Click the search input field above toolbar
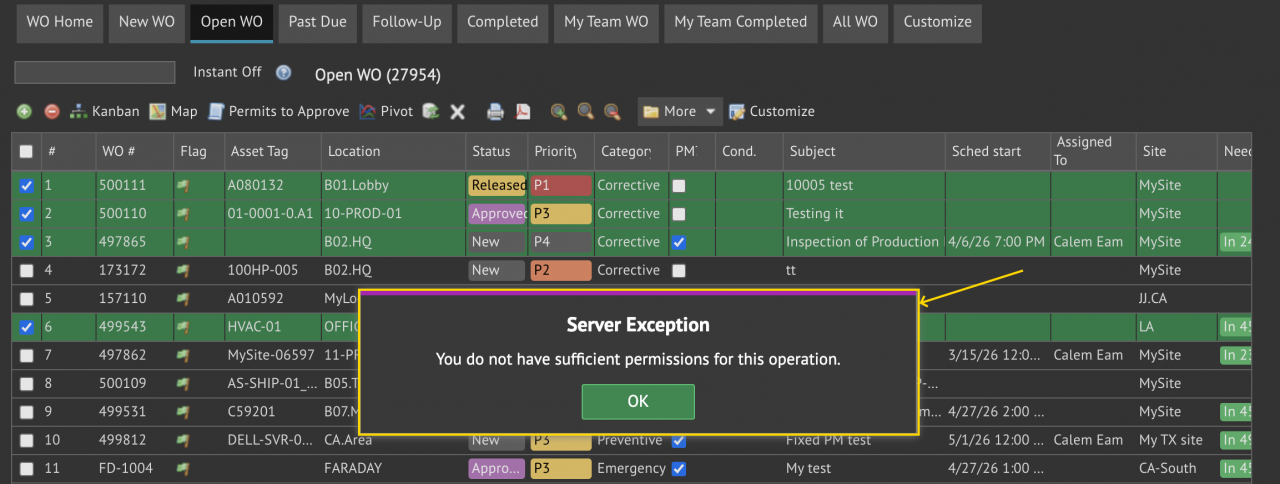Viewport: 1280px width, 484px height. [95, 73]
